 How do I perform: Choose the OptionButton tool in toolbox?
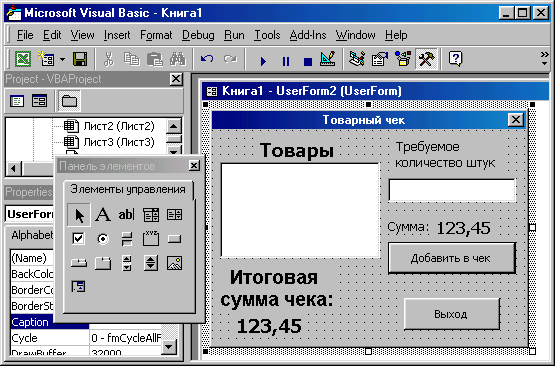[103, 239]
